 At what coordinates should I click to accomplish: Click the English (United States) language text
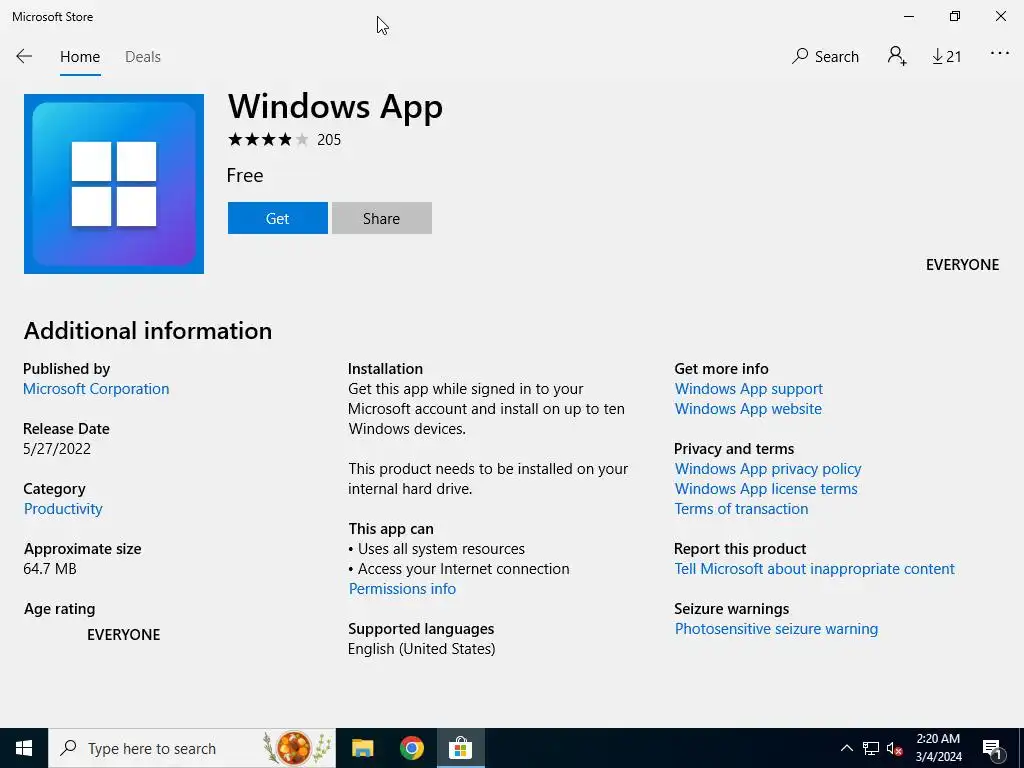tap(421, 649)
